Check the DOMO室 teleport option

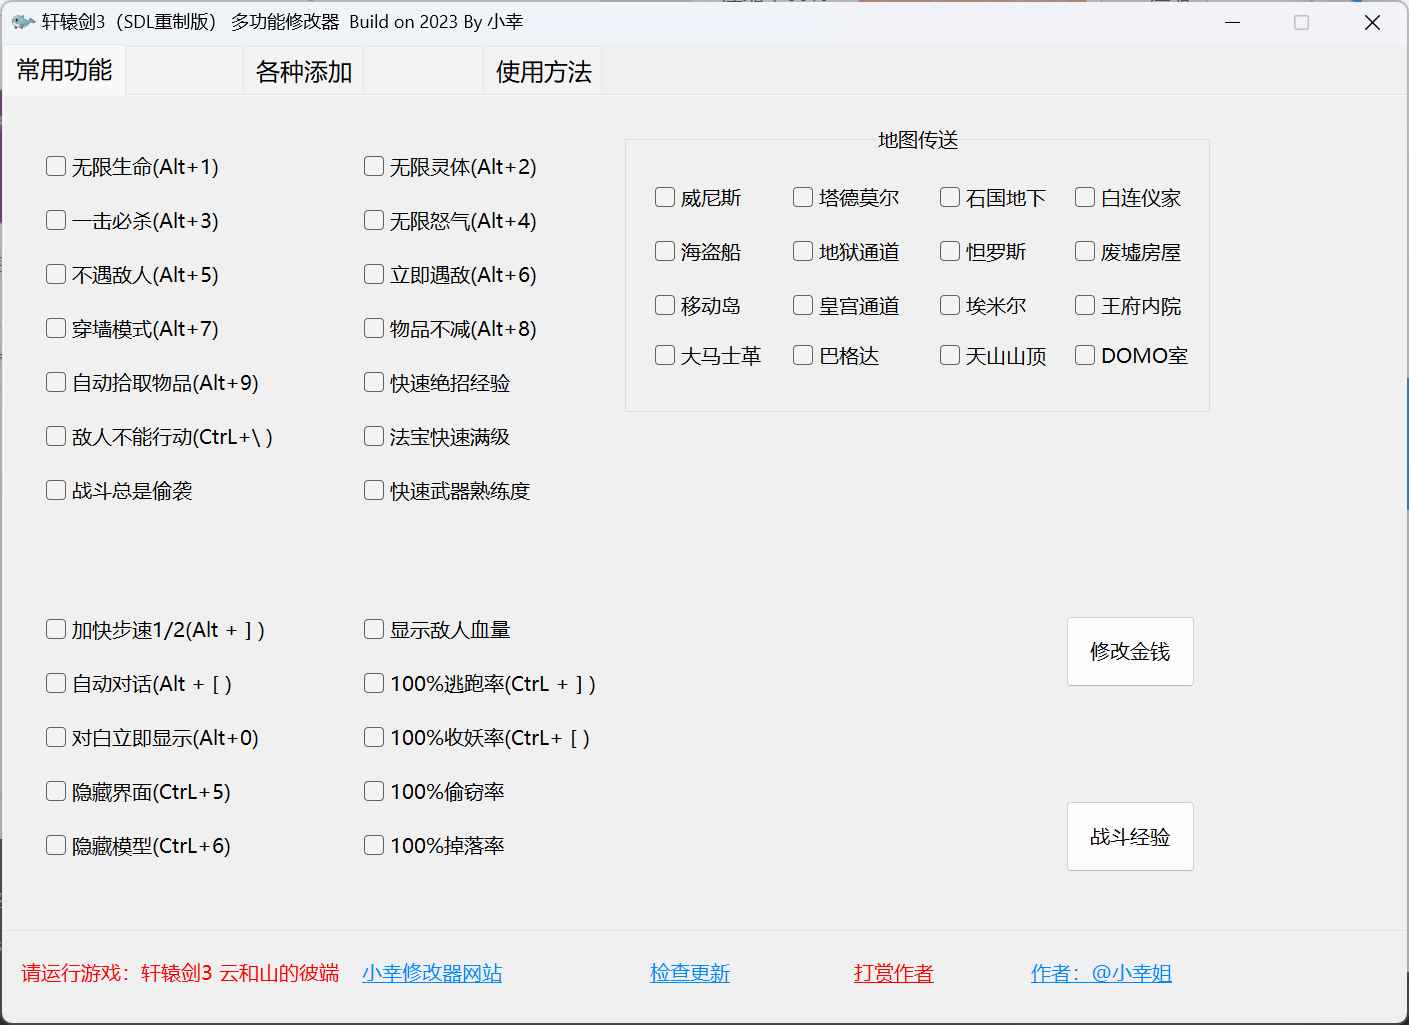1084,354
